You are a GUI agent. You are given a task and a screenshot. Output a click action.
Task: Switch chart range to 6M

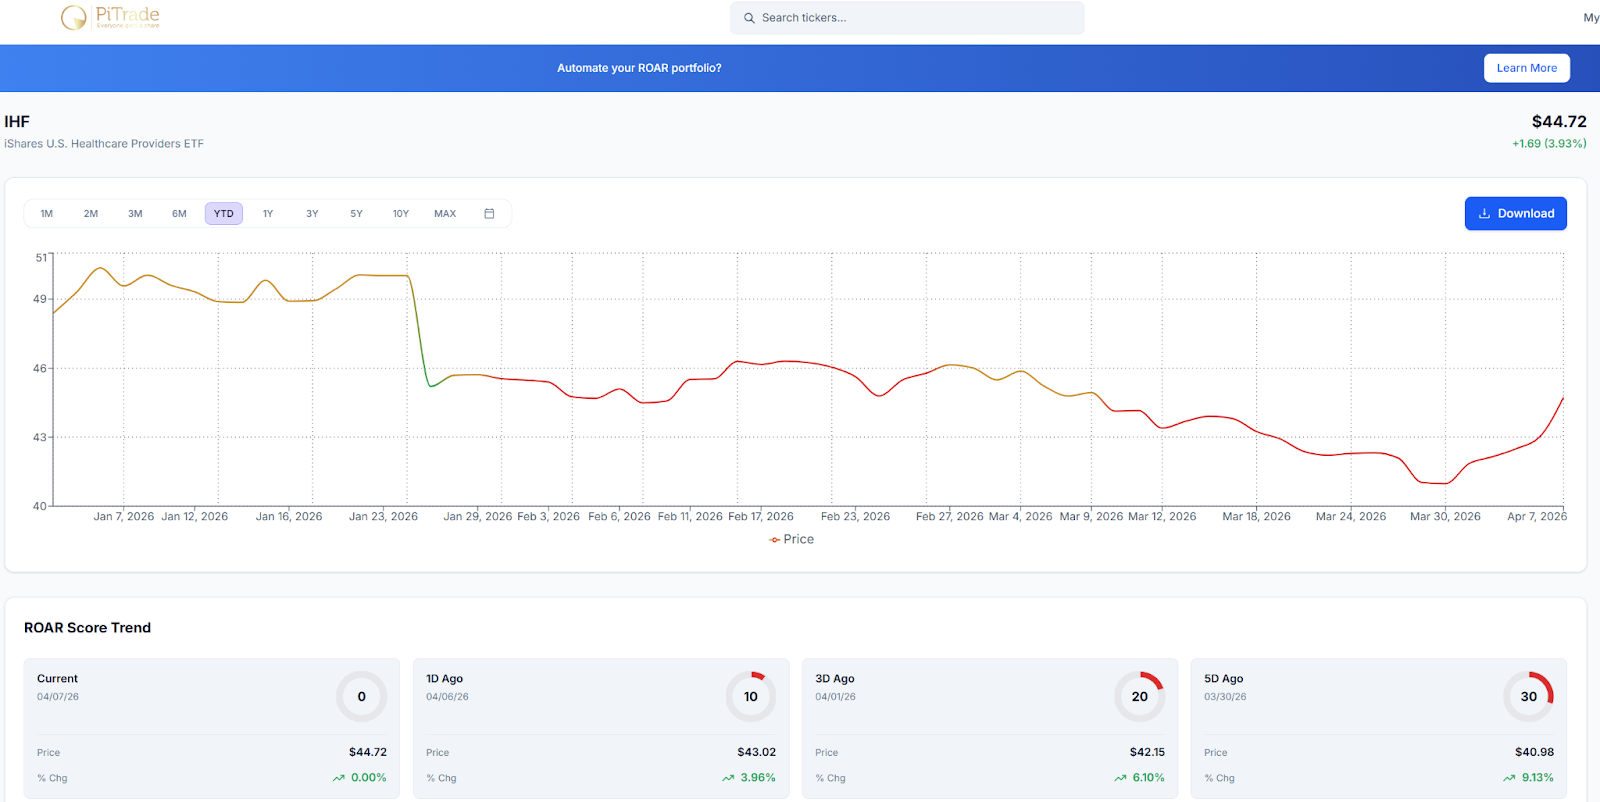coord(179,214)
